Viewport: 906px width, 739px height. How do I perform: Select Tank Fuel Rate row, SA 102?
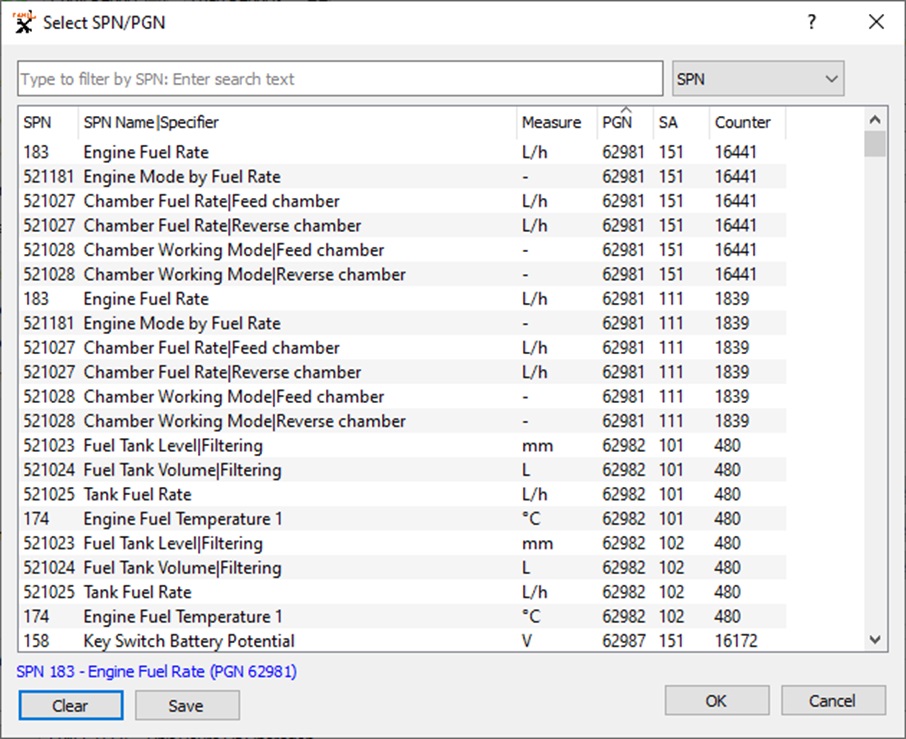click(403, 592)
